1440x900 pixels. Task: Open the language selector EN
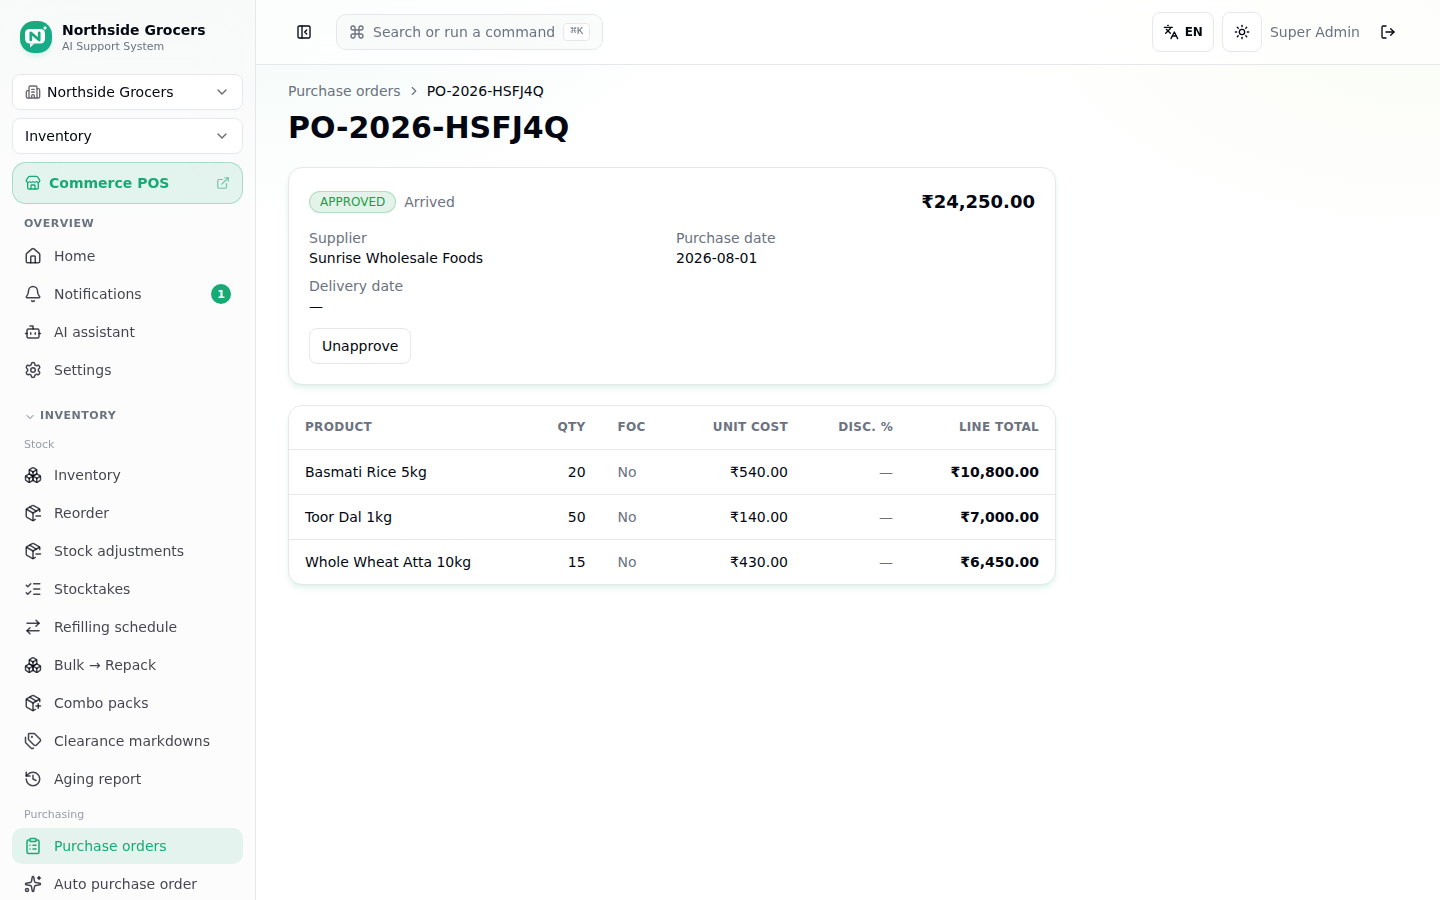pyautogui.click(x=1183, y=32)
